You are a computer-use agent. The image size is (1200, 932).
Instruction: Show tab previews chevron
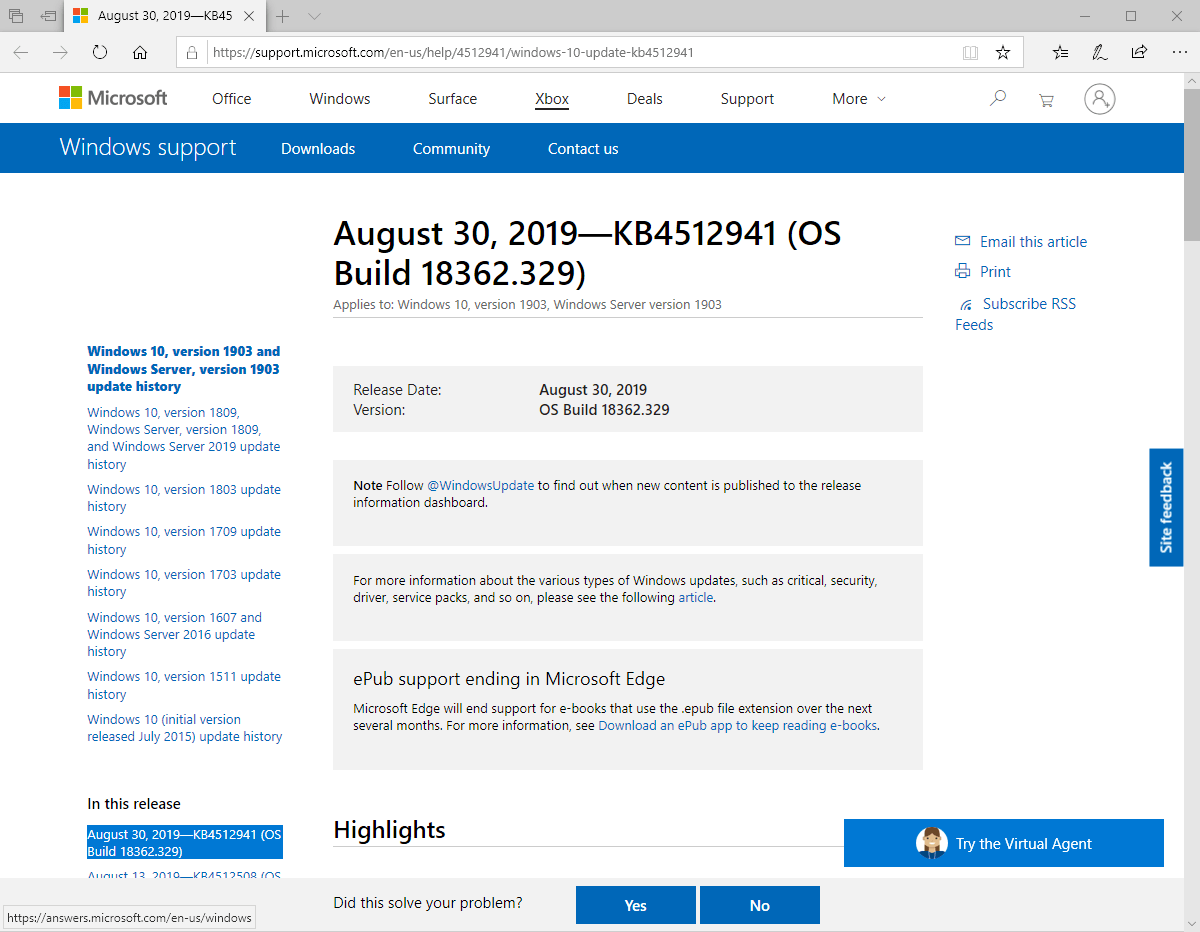tap(314, 16)
